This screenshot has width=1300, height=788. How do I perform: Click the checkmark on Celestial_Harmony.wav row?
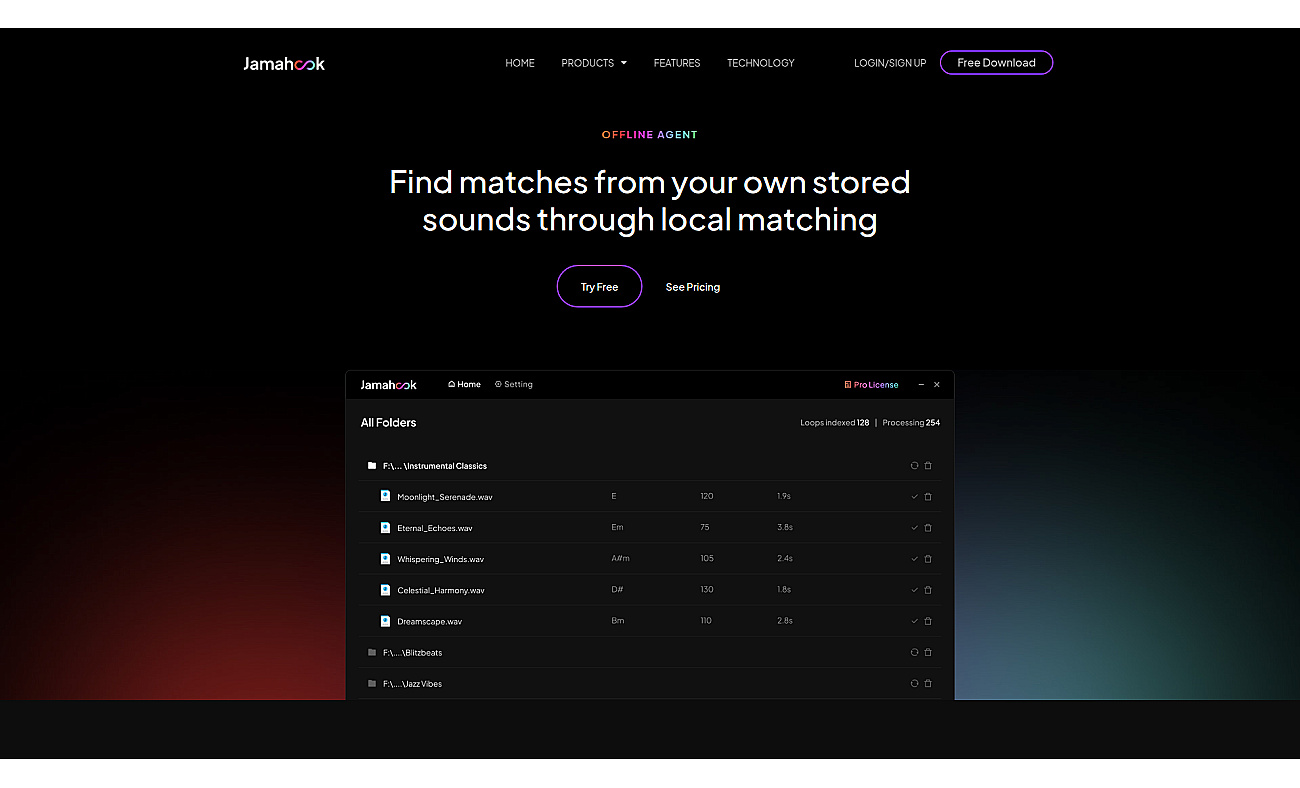(x=914, y=590)
